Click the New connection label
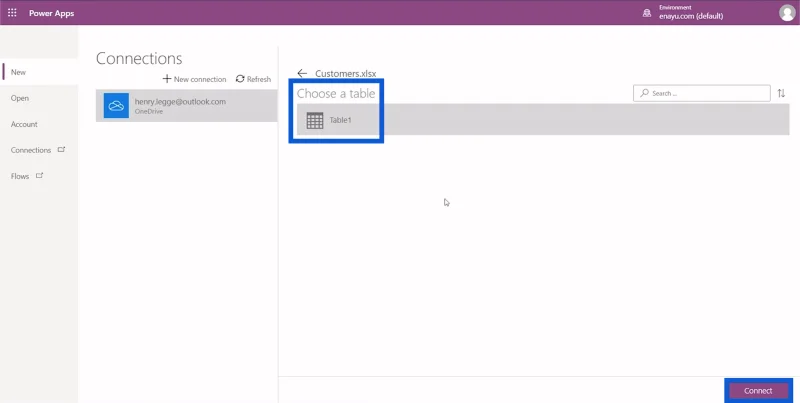Screen dimensions: 800x403 (200, 80)
